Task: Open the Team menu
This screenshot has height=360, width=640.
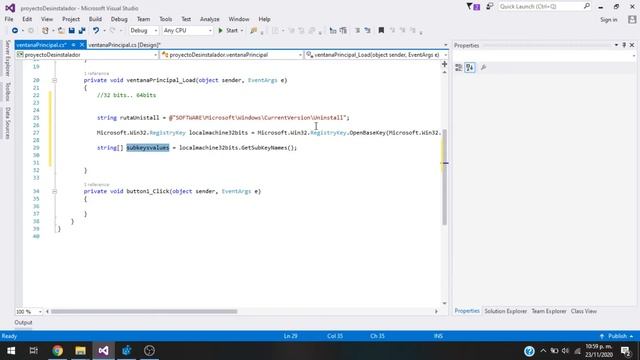Action: click(143, 19)
